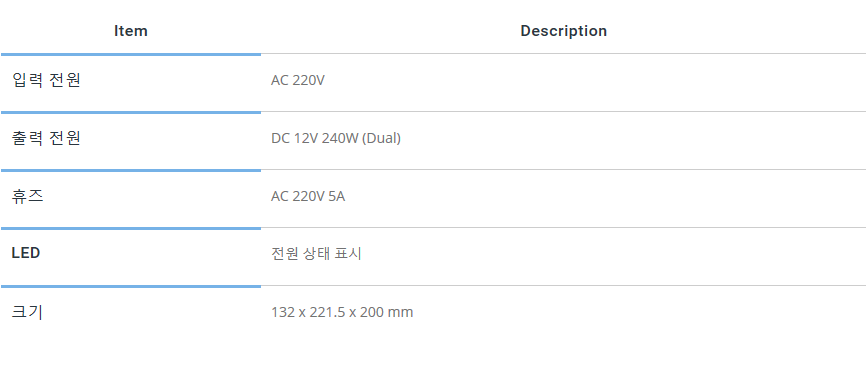Screen dimensions: 866x366
Task: Select the 출력 전원 row label
Action: tap(46, 139)
